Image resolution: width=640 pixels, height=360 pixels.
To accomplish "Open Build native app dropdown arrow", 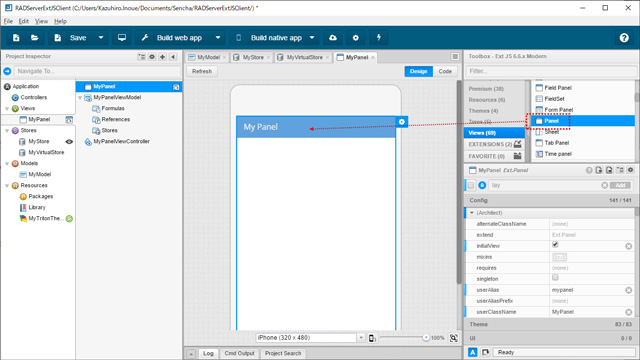I will [x=312, y=38].
